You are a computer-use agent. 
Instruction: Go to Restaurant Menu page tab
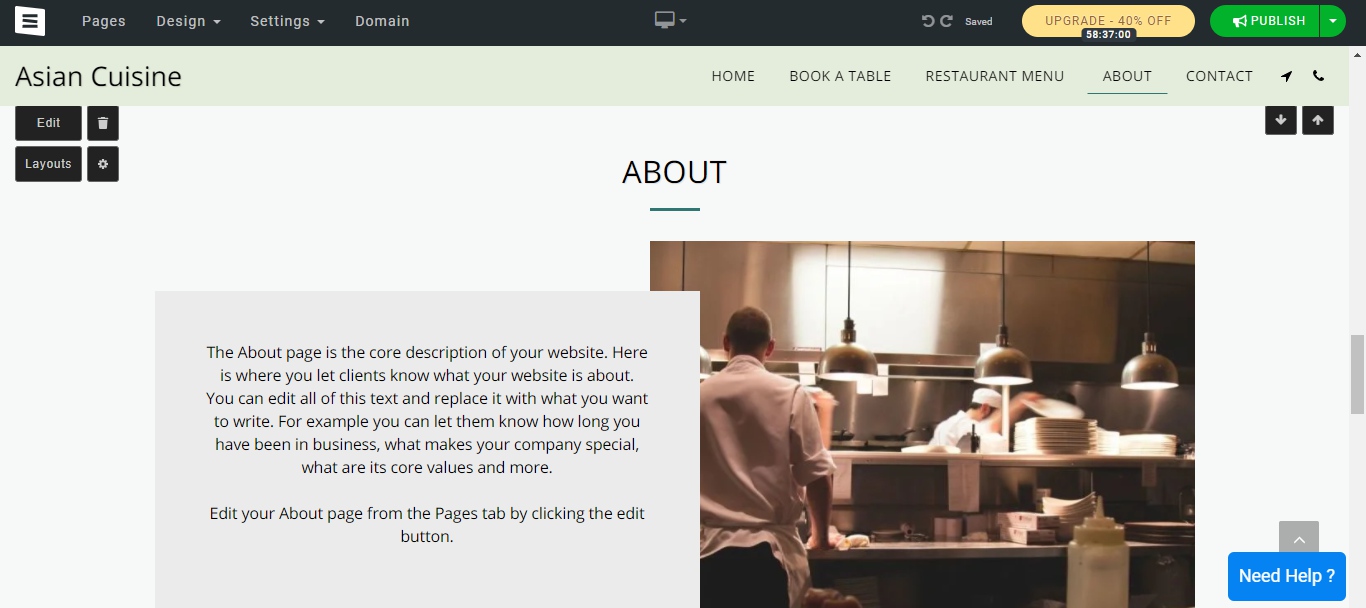pos(995,76)
